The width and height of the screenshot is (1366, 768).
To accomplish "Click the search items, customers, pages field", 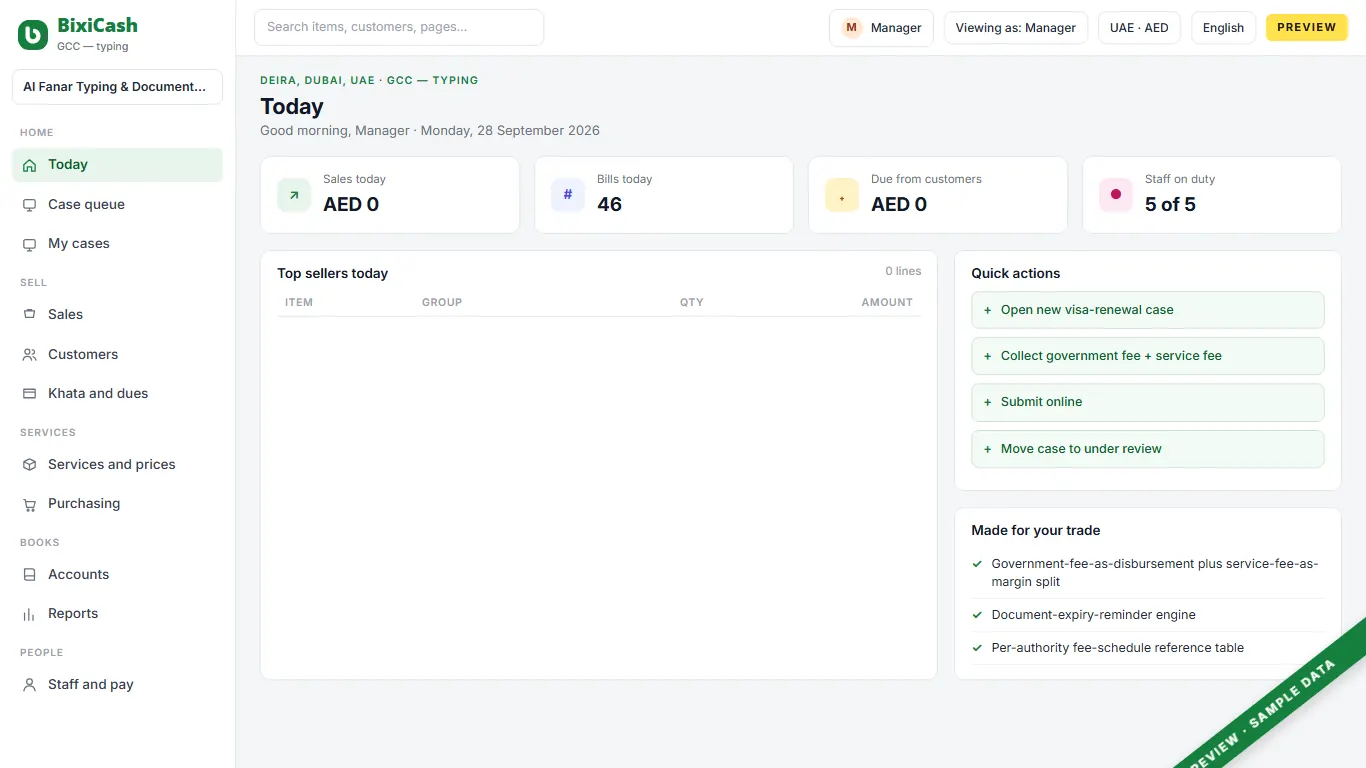I will coord(399,27).
